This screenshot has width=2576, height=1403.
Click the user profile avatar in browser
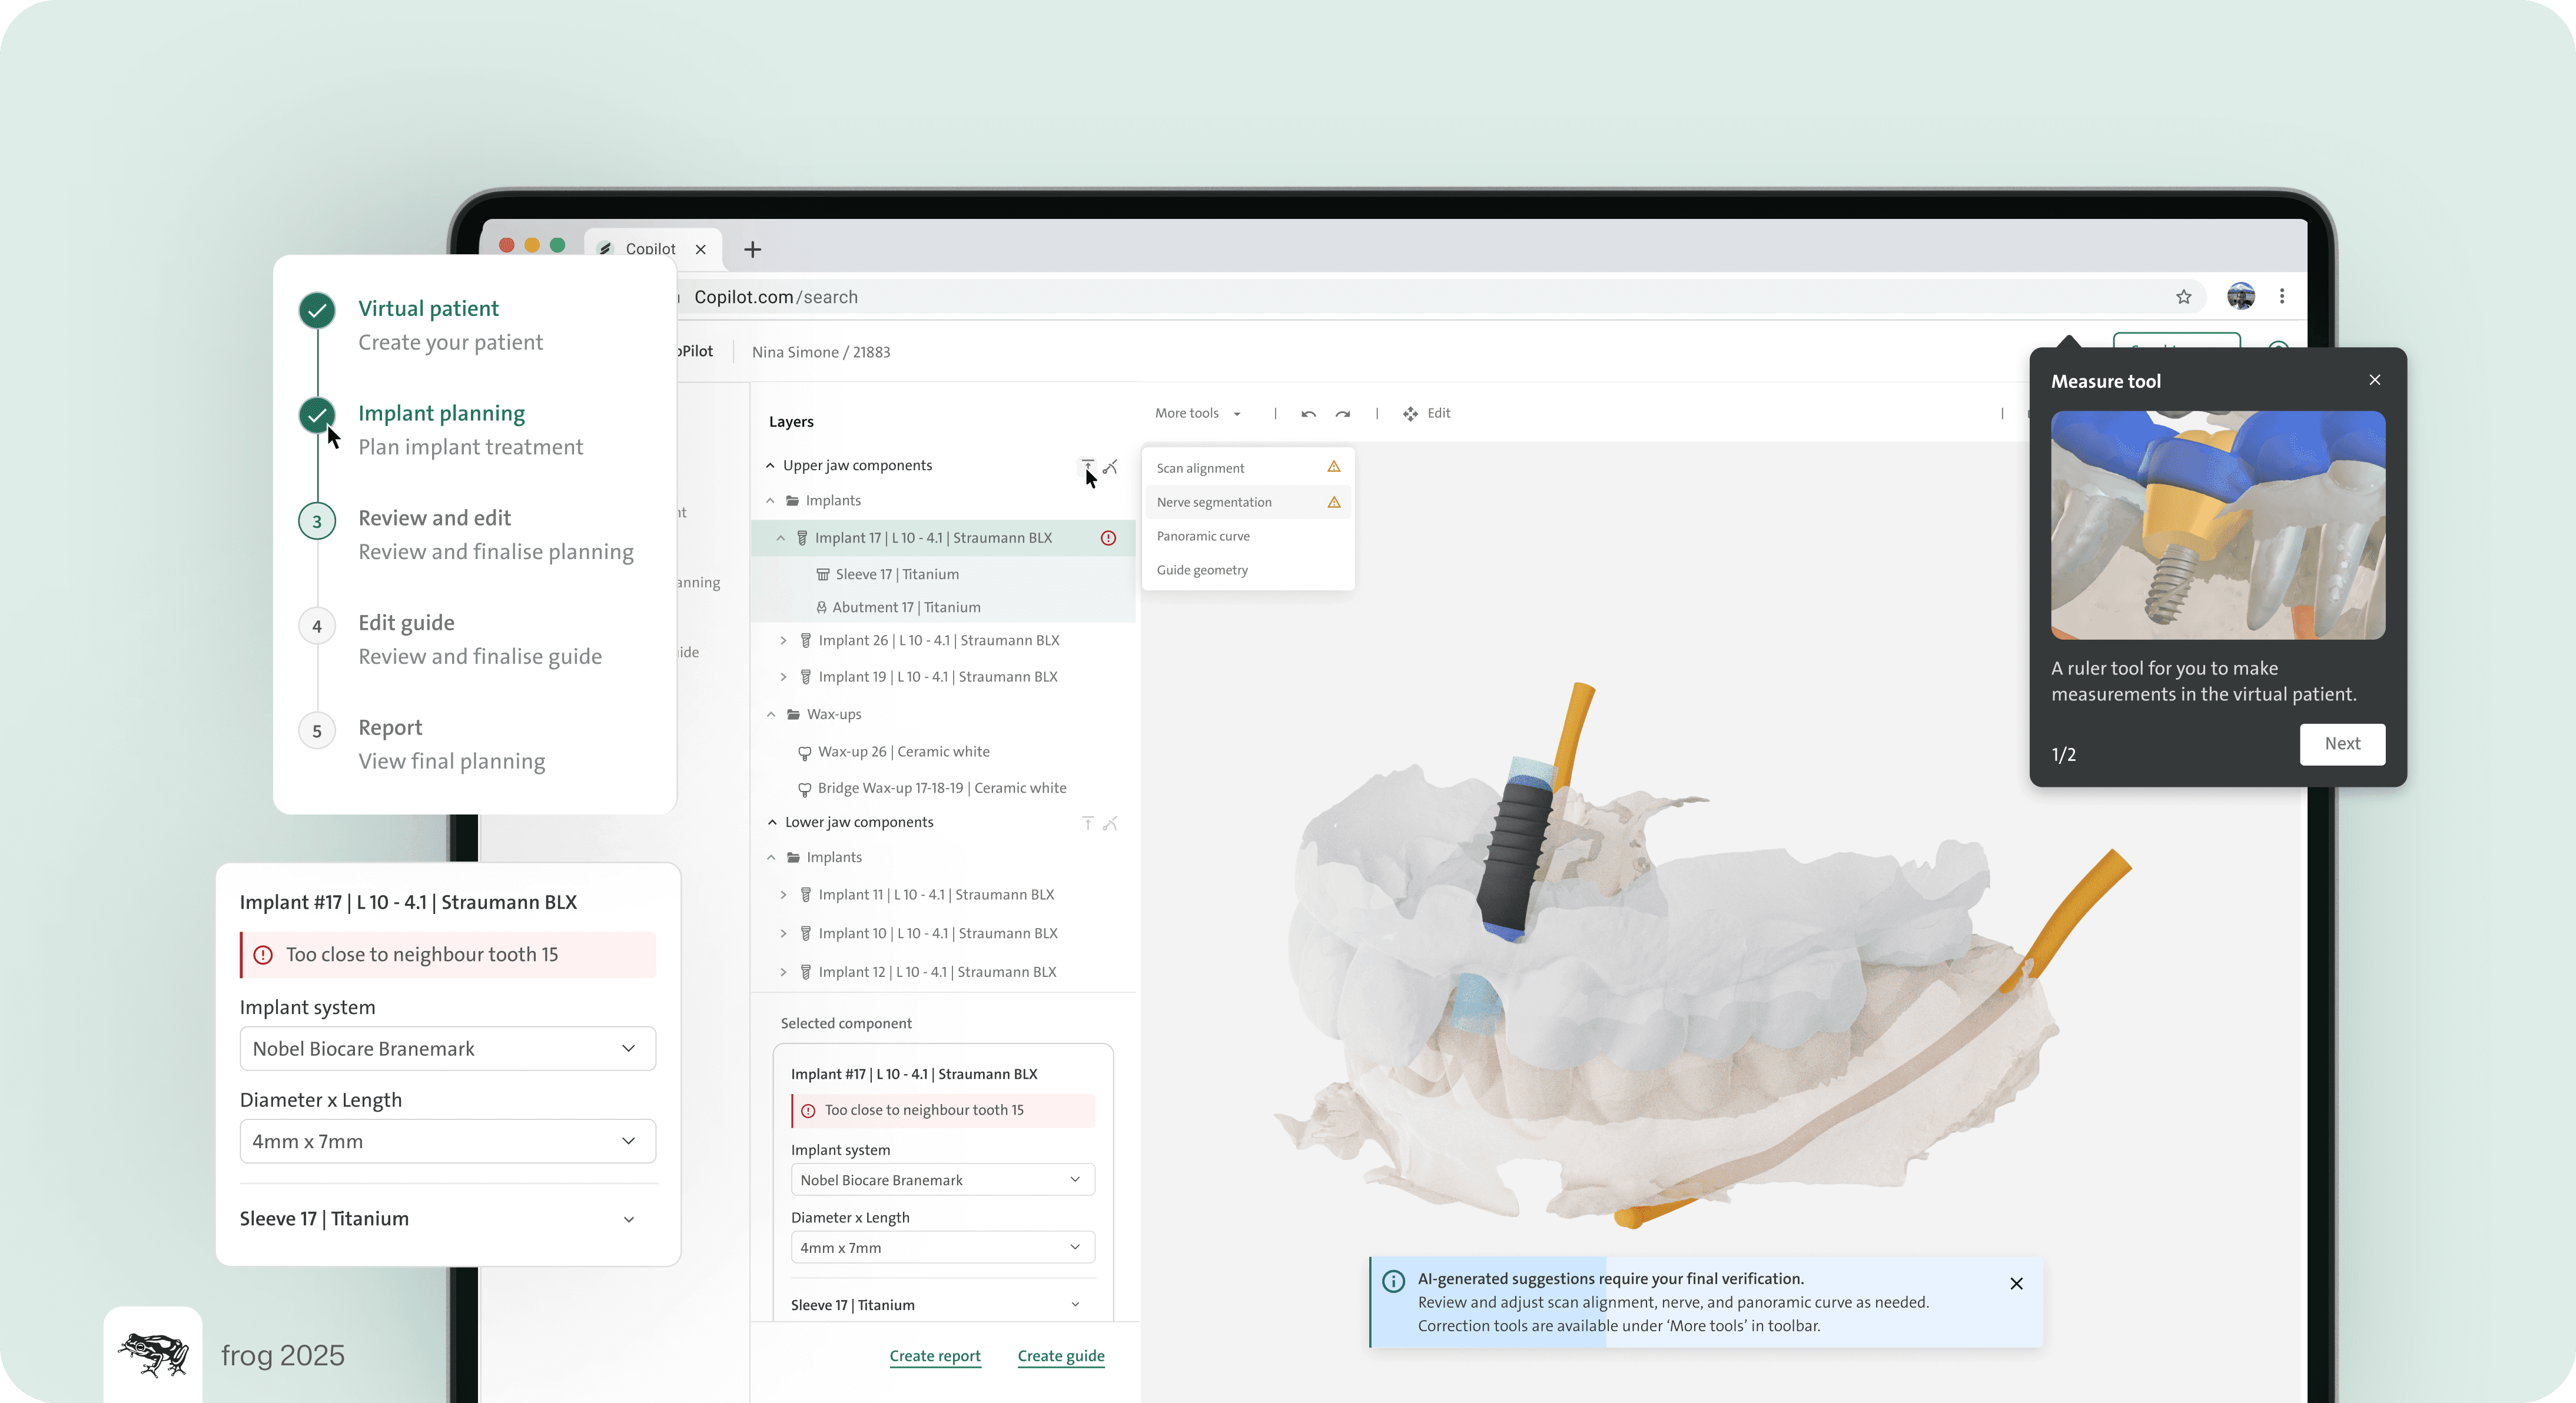(x=2240, y=297)
